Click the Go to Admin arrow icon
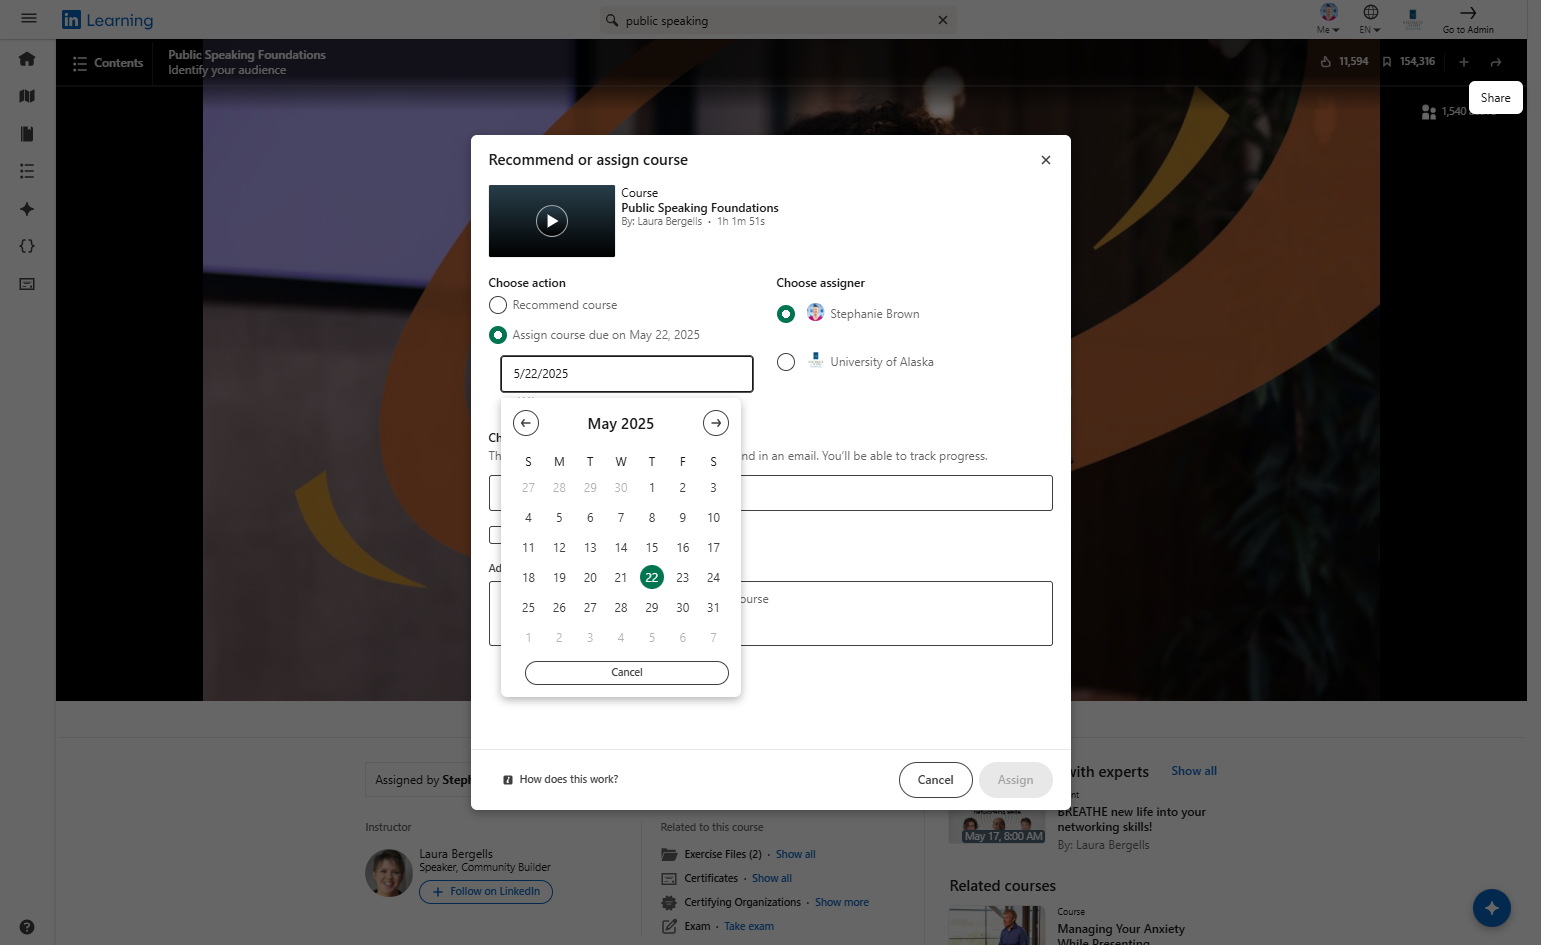This screenshot has height=945, width=1541. [x=1467, y=13]
